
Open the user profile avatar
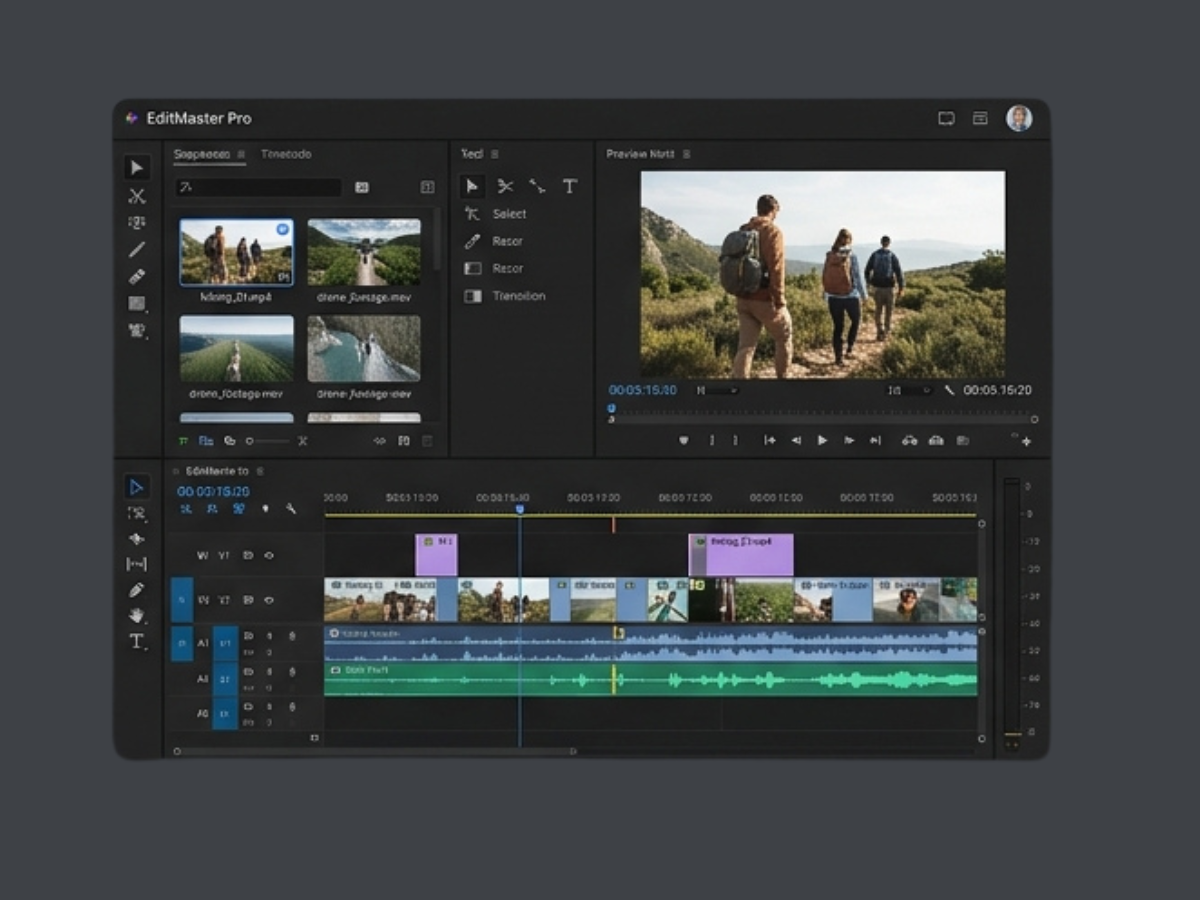coord(1019,118)
